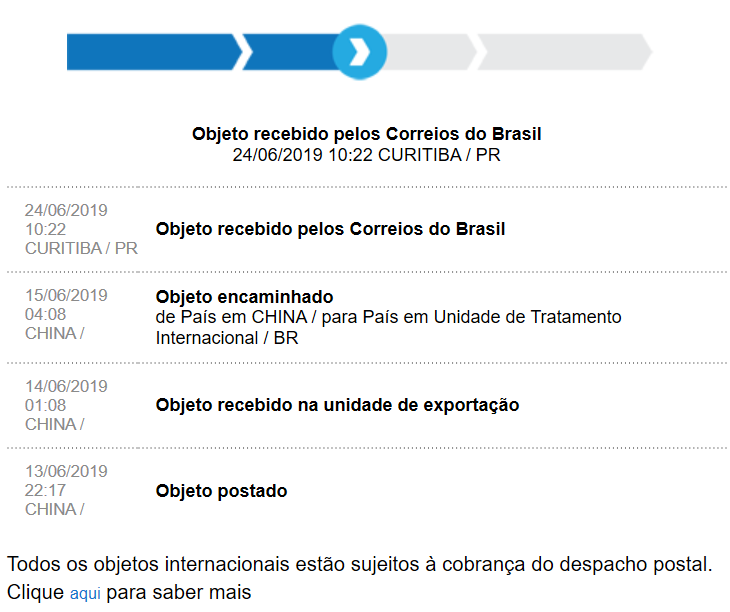Select the 15/06/2019 event date

(x=66, y=295)
